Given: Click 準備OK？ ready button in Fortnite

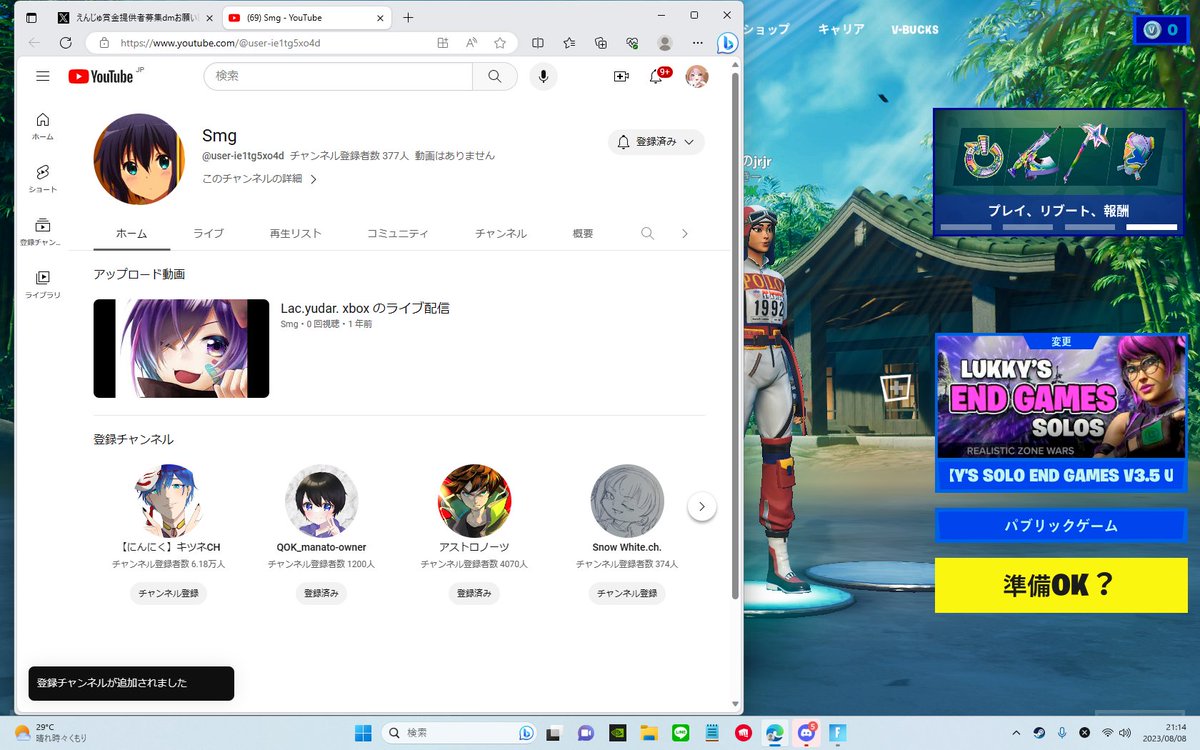Looking at the screenshot, I should pyautogui.click(x=1060, y=585).
